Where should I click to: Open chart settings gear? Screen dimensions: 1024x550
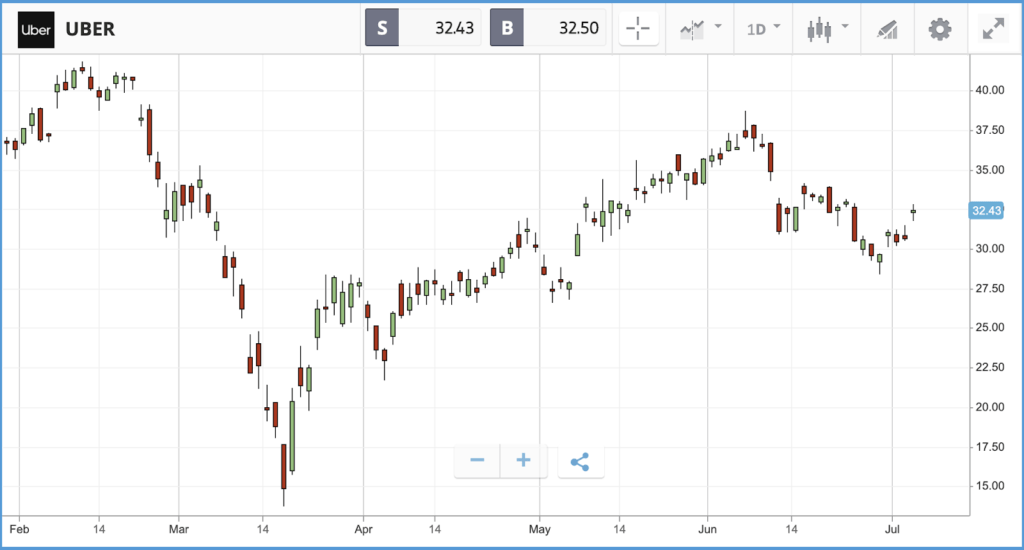coord(940,29)
